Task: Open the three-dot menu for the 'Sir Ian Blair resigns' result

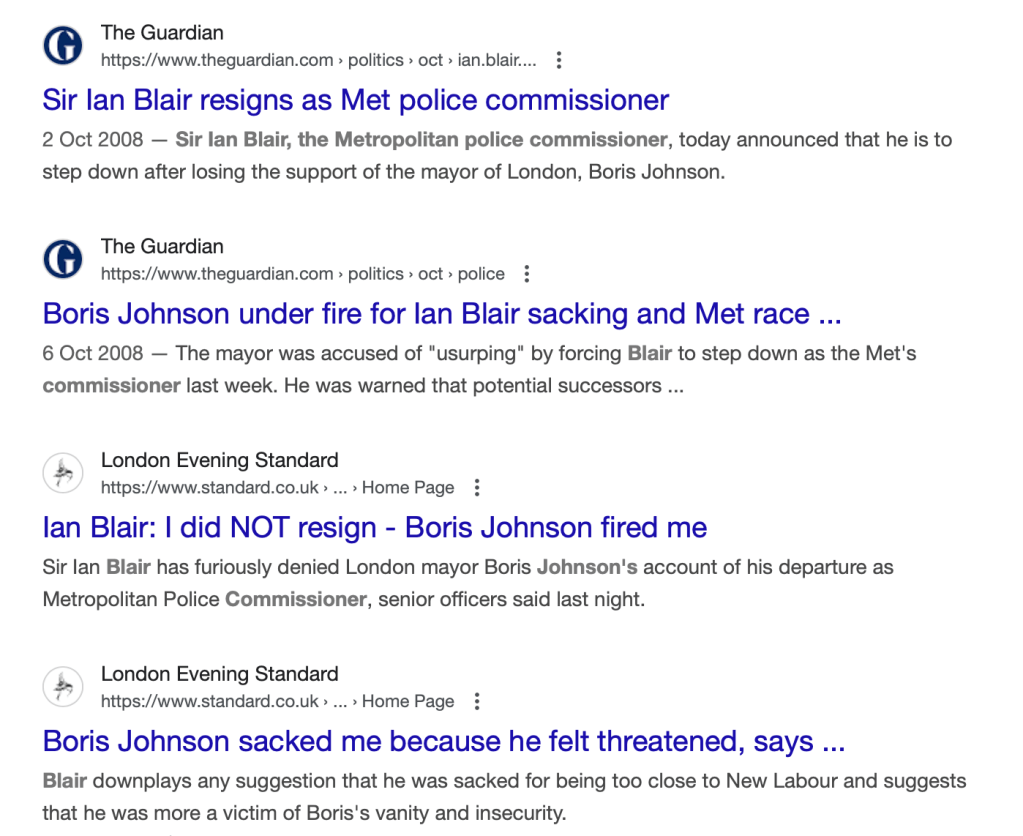Action: pyautogui.click(x=559, y=60)
